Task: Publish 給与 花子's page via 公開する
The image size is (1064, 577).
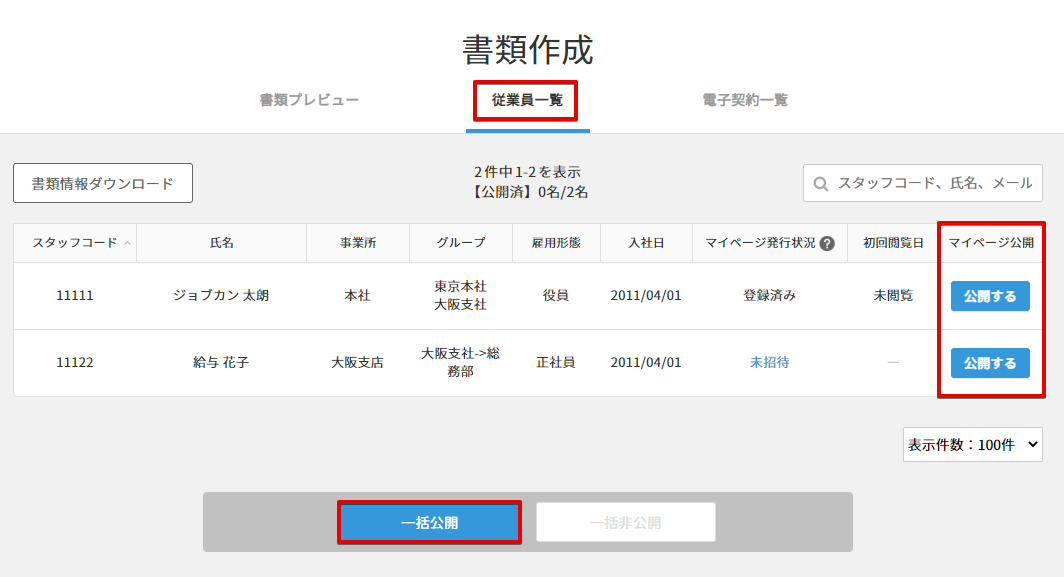Action: coord(989,363)
